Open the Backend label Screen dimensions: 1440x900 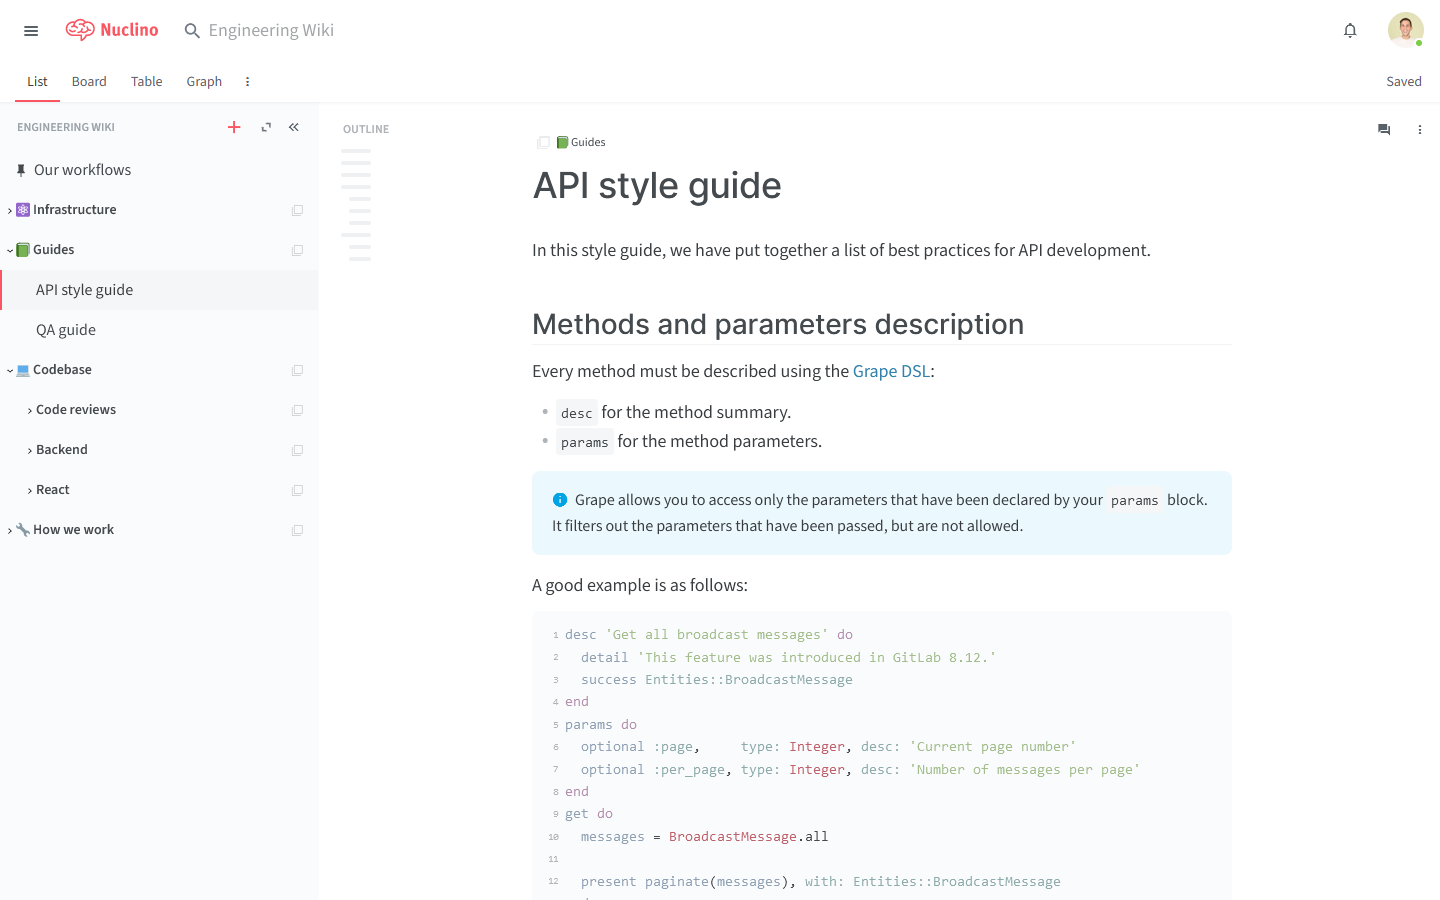tap(62, 450)
